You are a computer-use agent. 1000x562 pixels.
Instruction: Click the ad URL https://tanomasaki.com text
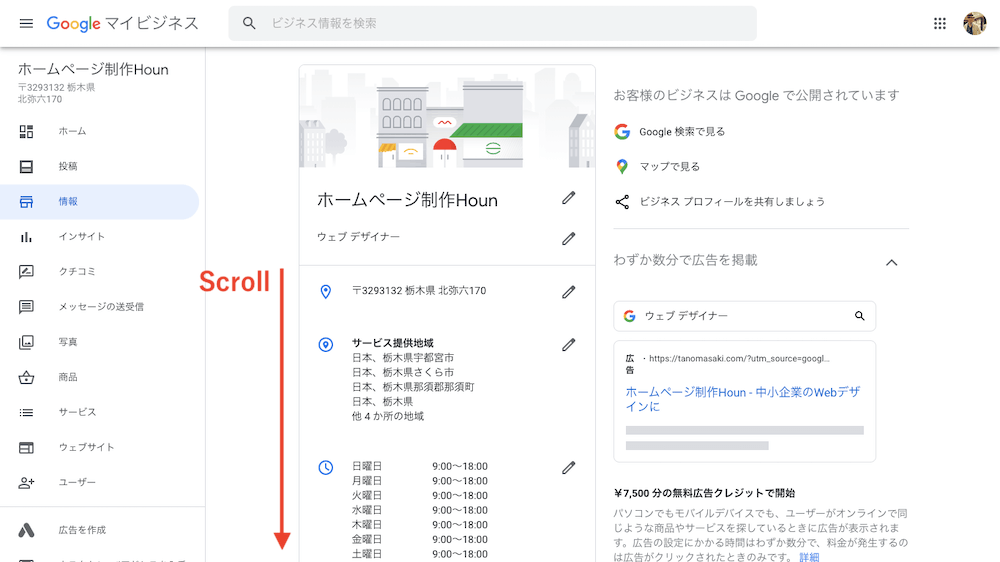click(739, 359)
